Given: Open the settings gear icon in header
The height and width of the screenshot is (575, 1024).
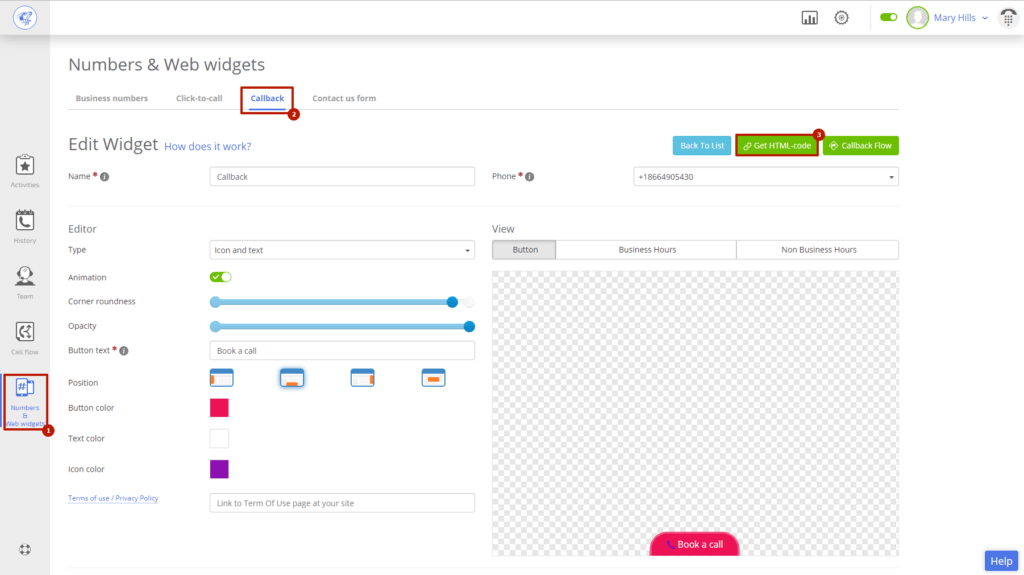Looking at the screenshot, I should (842, 18).
